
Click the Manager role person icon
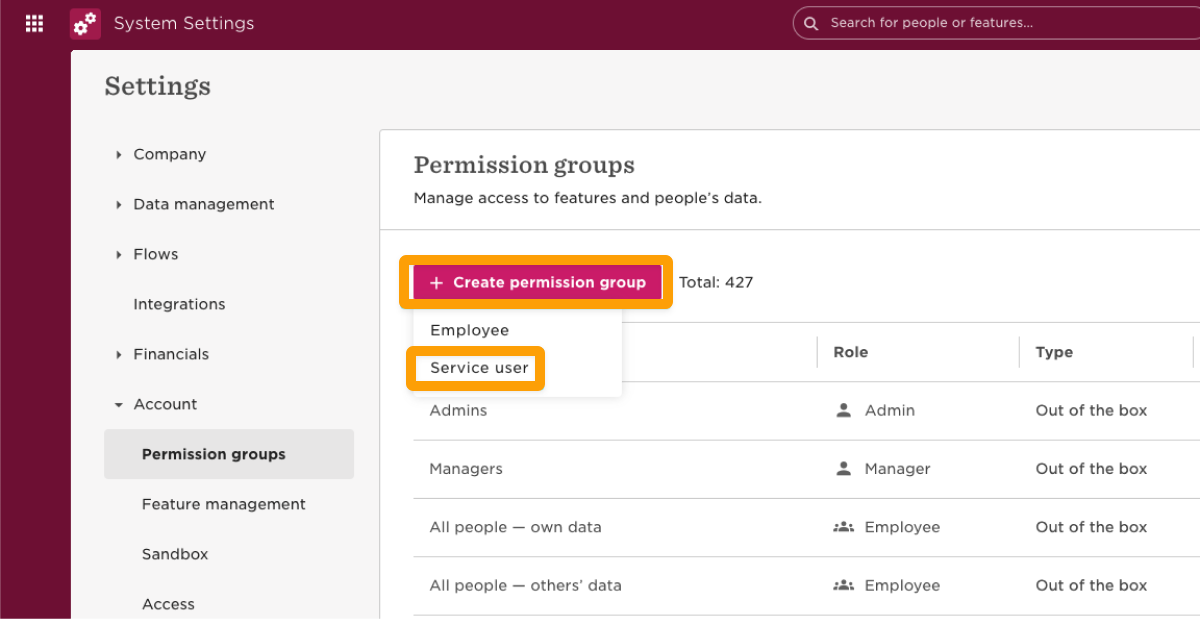[844, 468]
